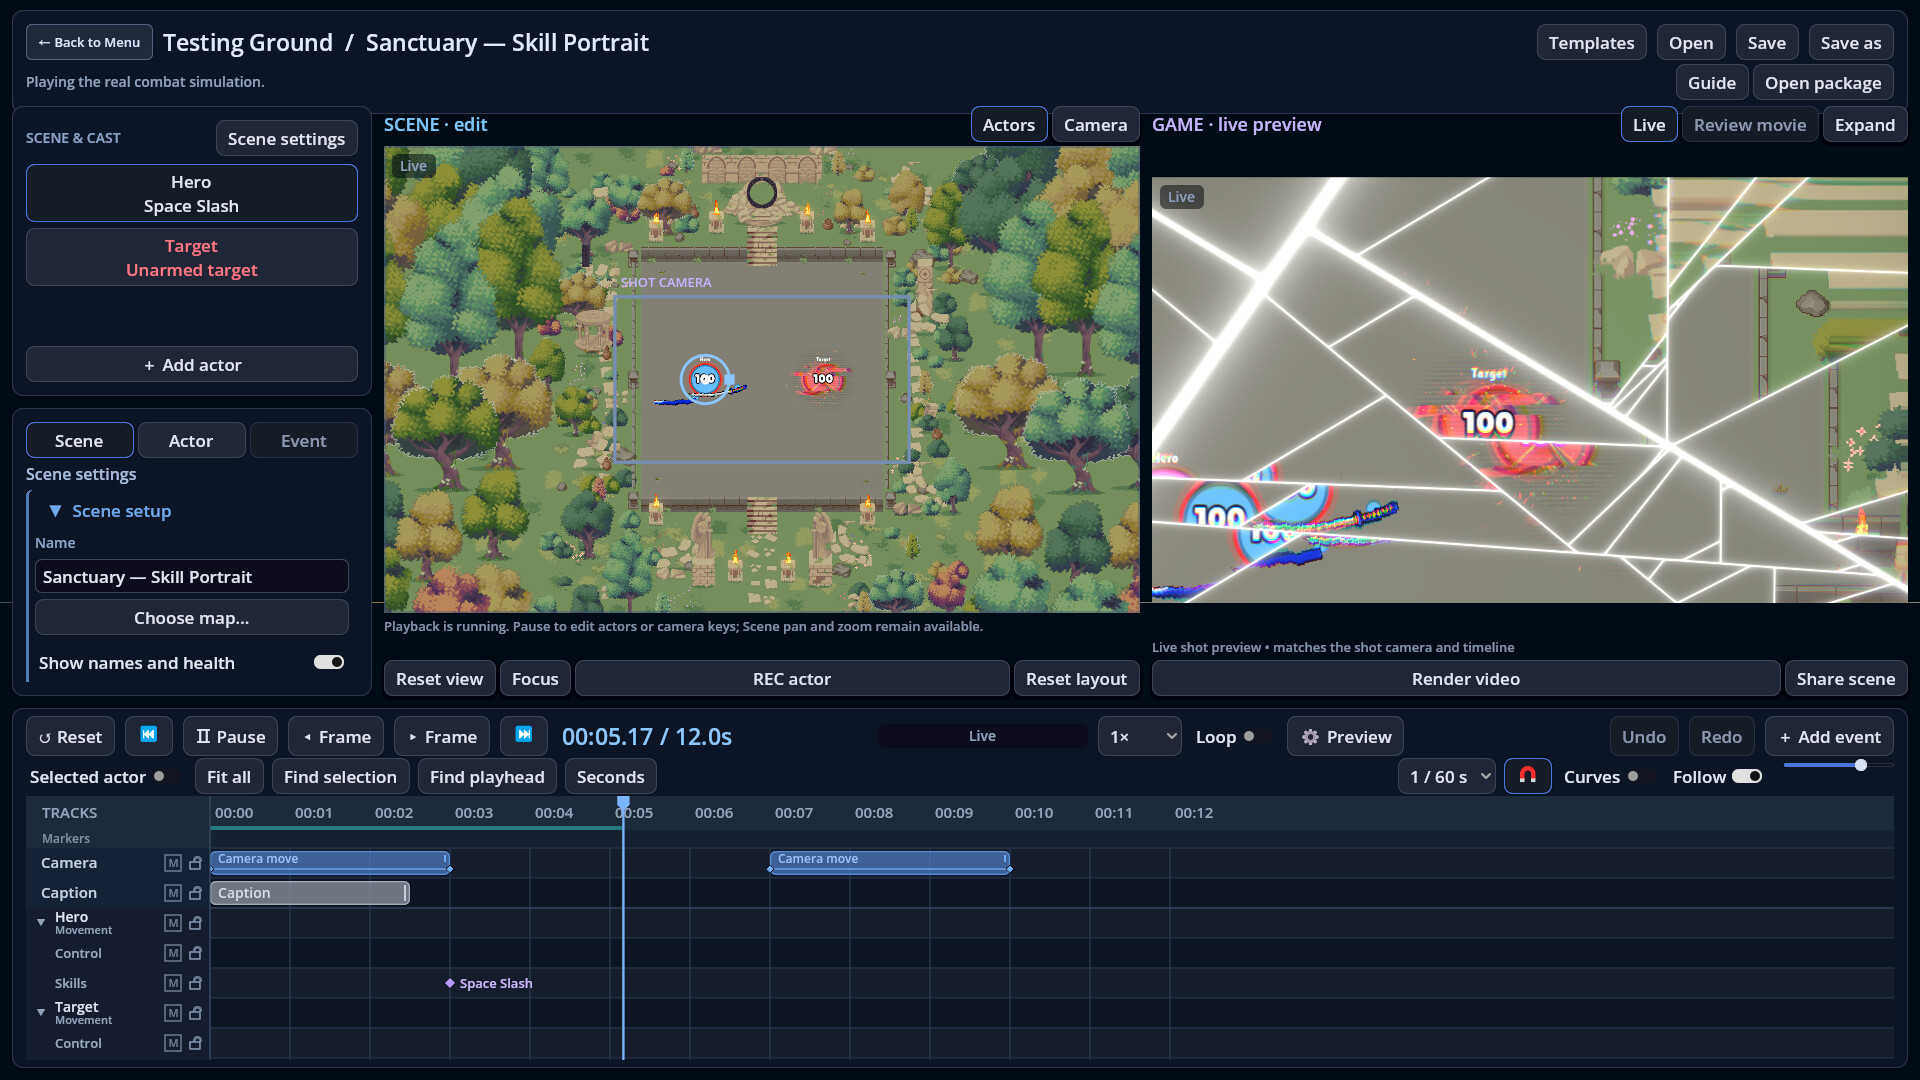Switch to the Actor tab
This screenshot has width=1920, height=1080.
(x=191, y=441)
